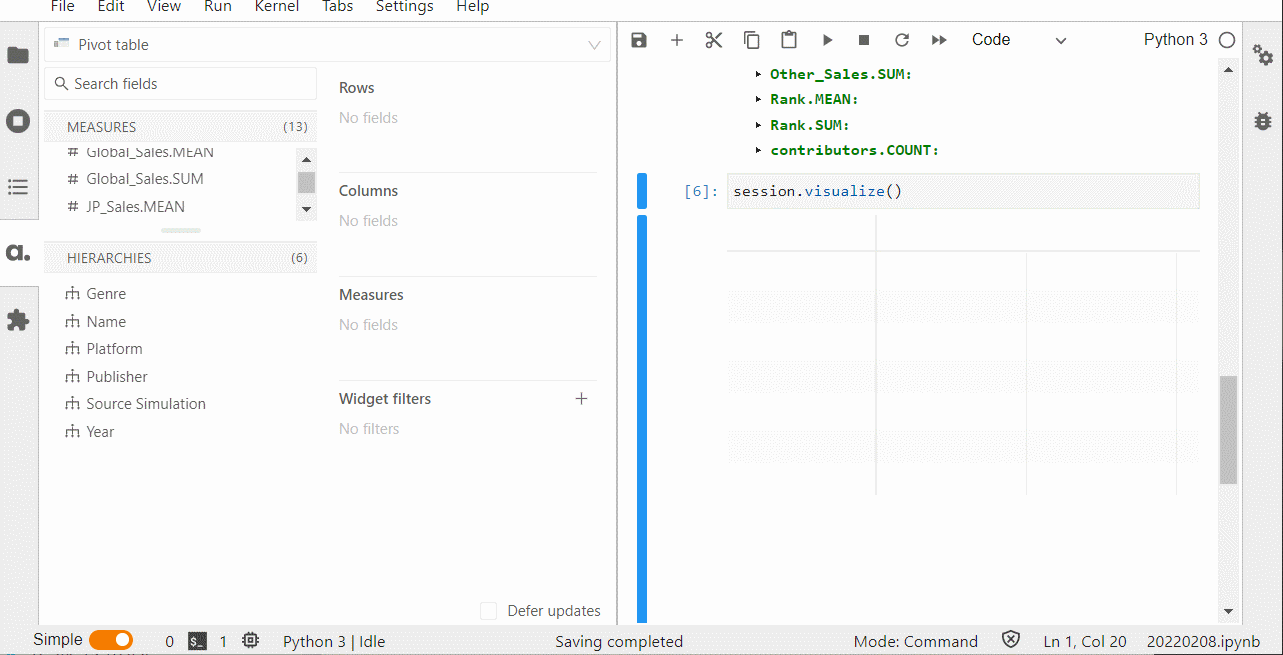Viewport: 1283px width, 655px height.
Task: Open the Settings menu
Action: click(x=404, y=7)
